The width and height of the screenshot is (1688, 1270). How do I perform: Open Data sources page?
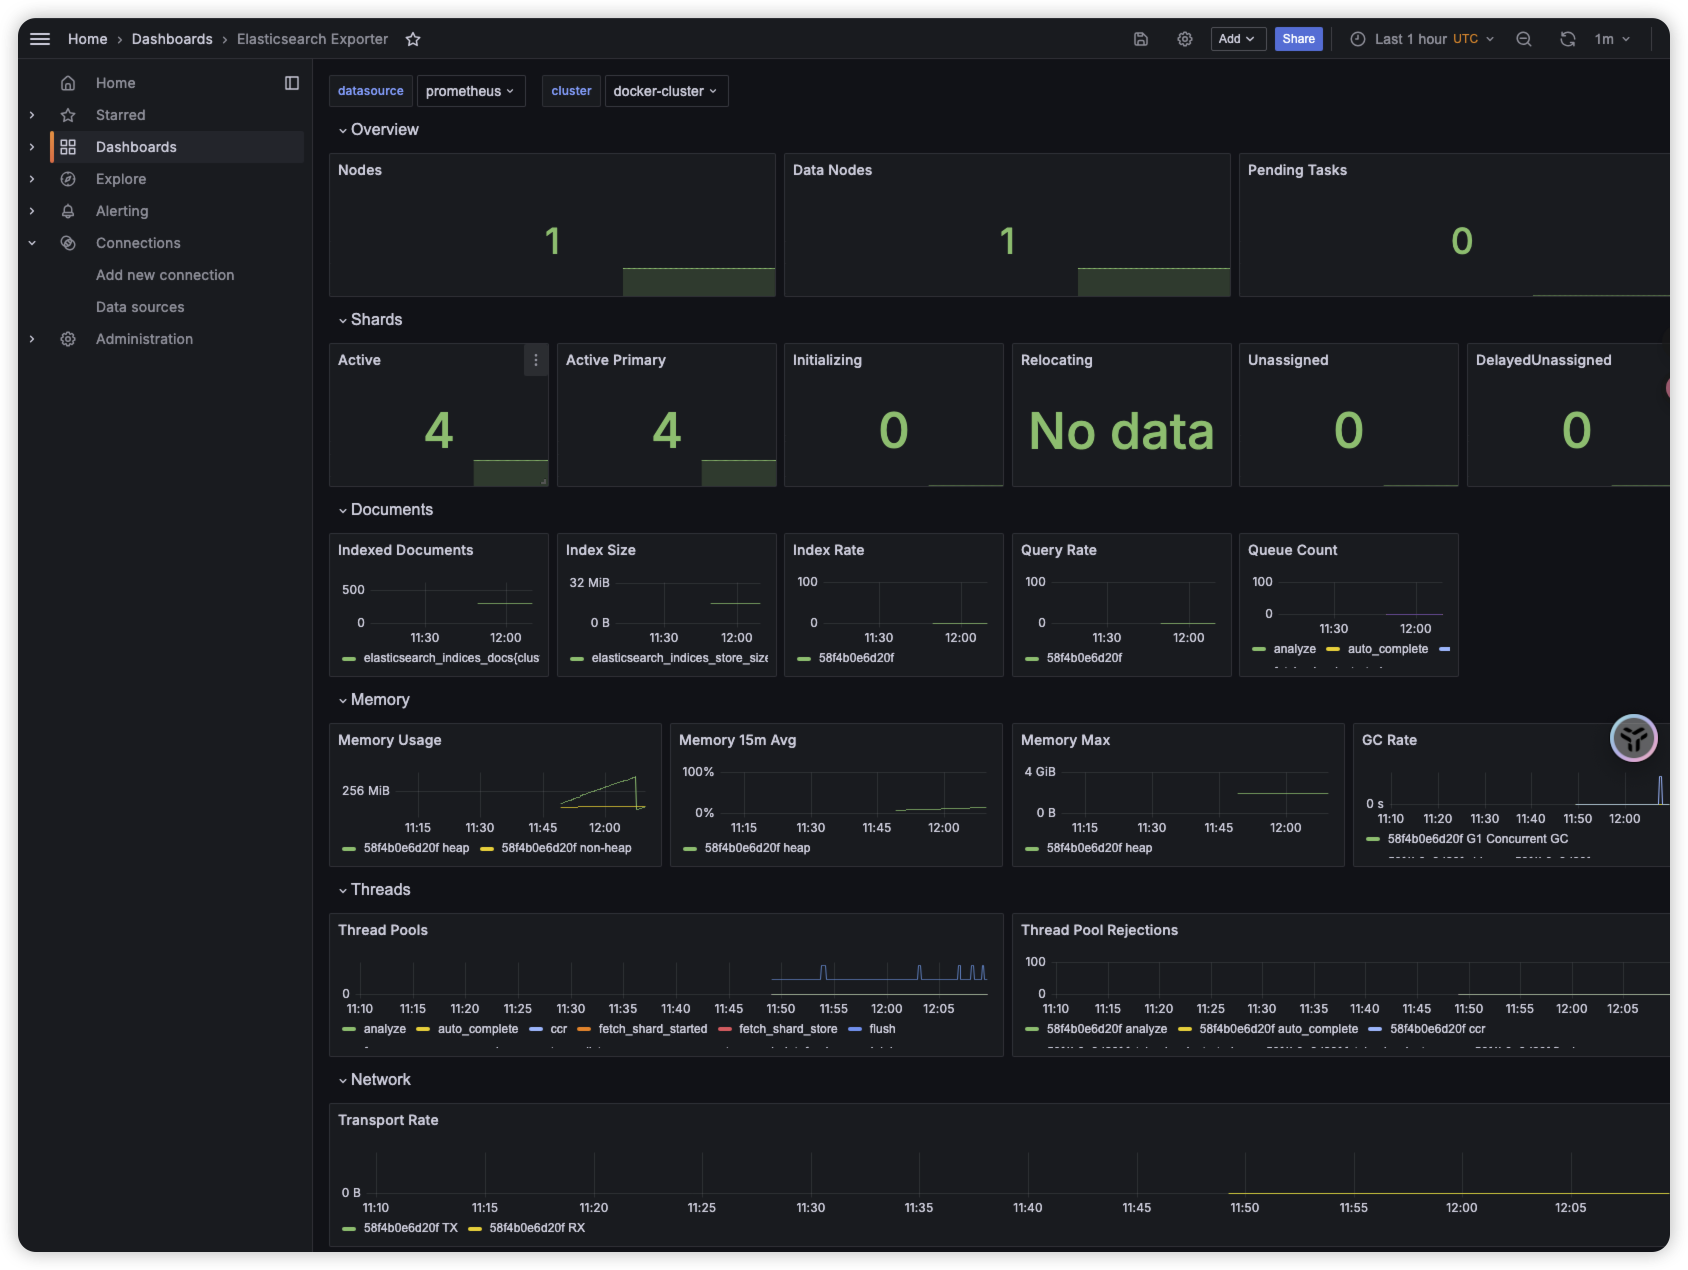140,307
